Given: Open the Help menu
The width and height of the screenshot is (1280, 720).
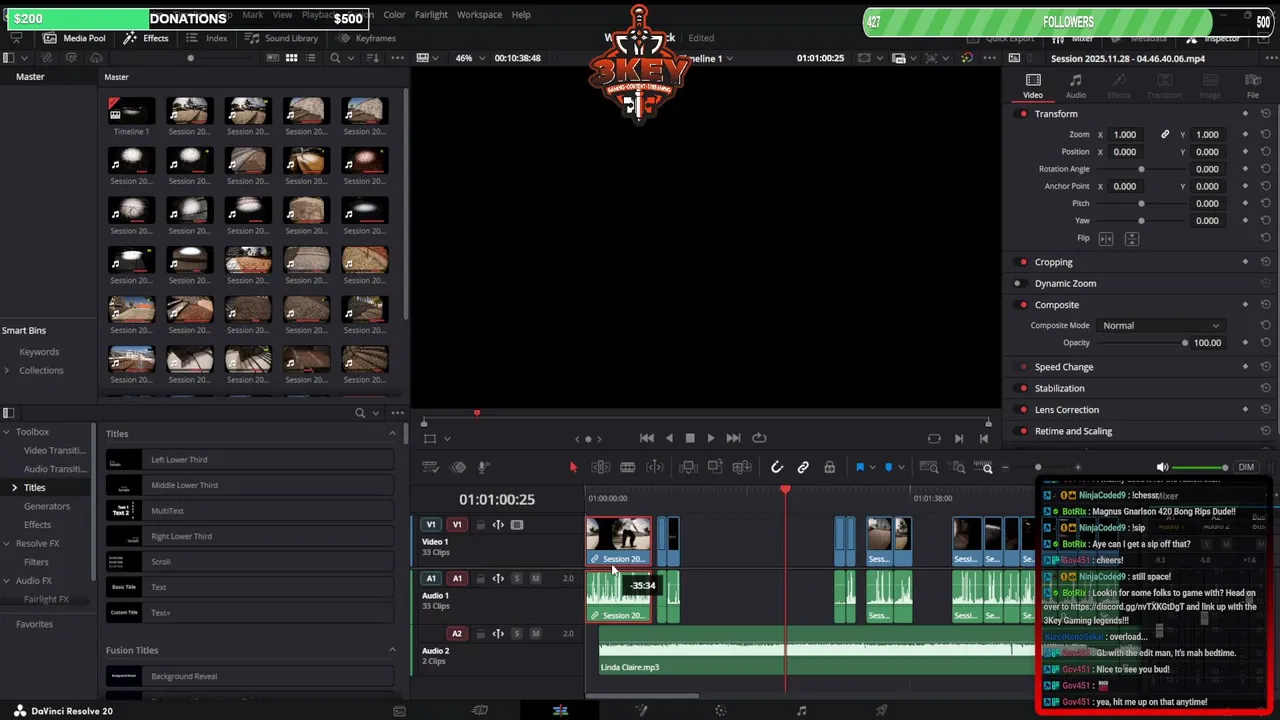Looking at the screenshot, I should pyautogui.click(x=521, y=15).
